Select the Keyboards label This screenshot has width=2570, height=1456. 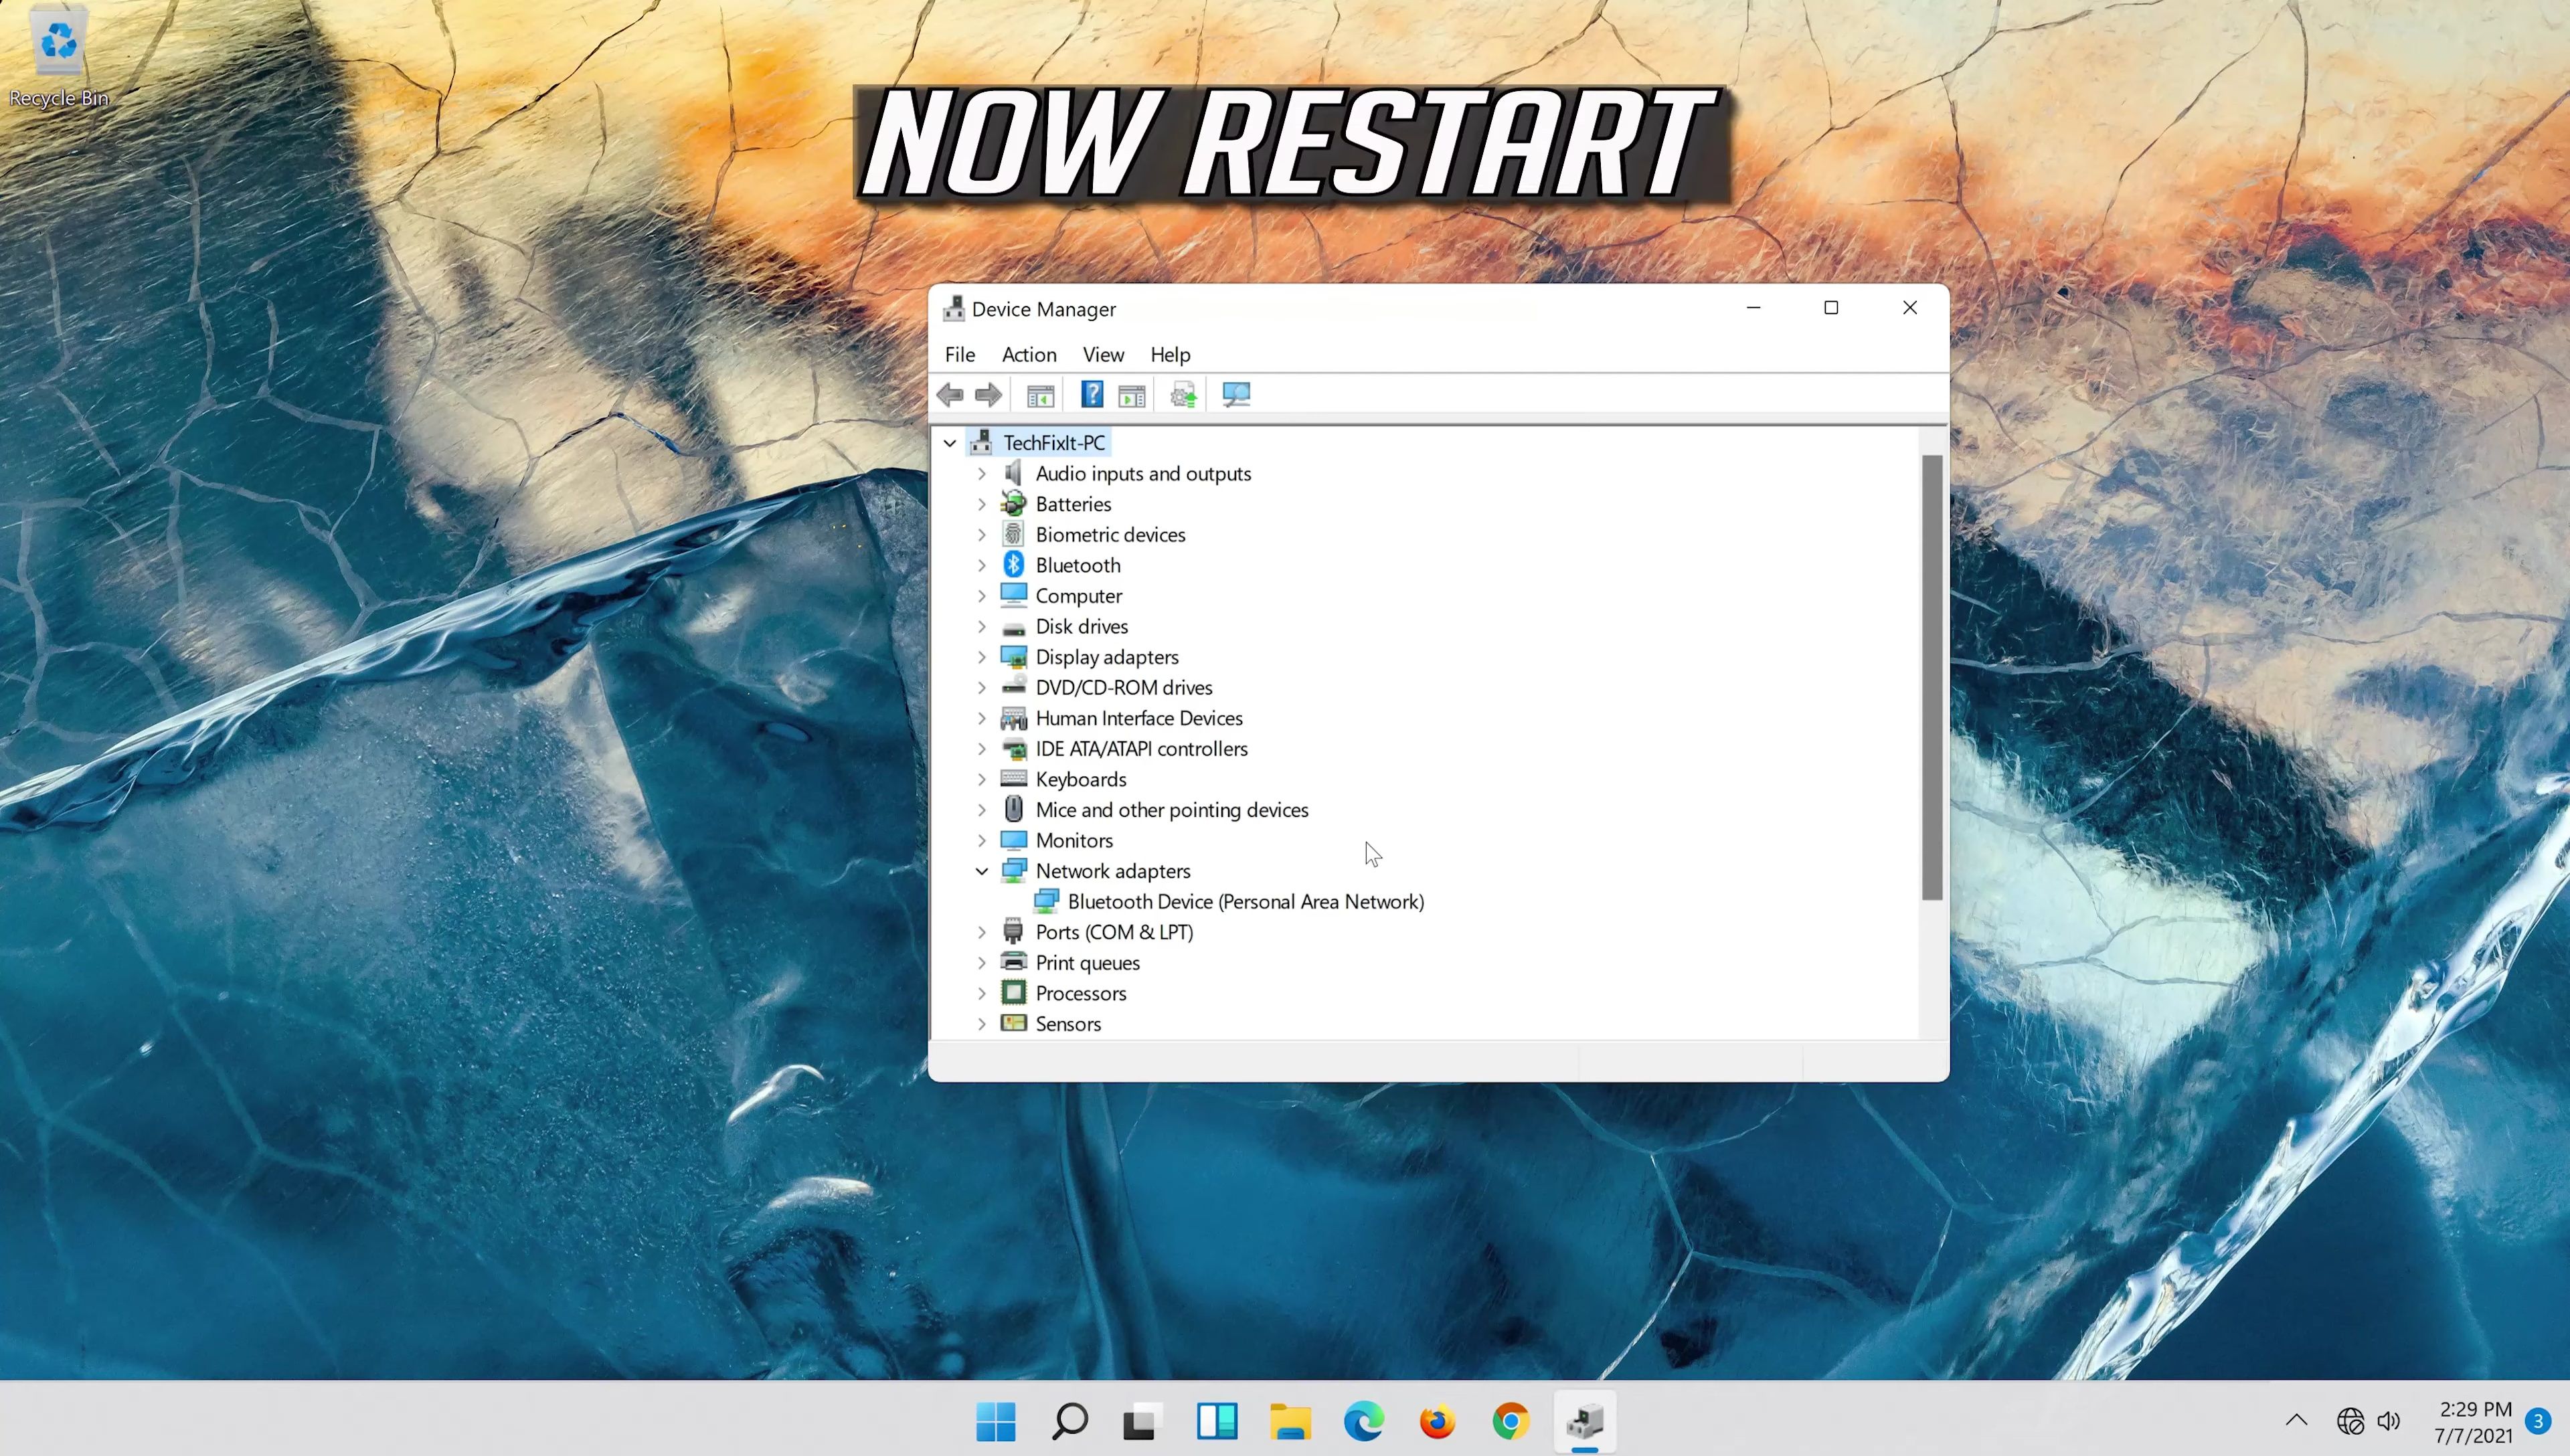[x=1080, y=779]
